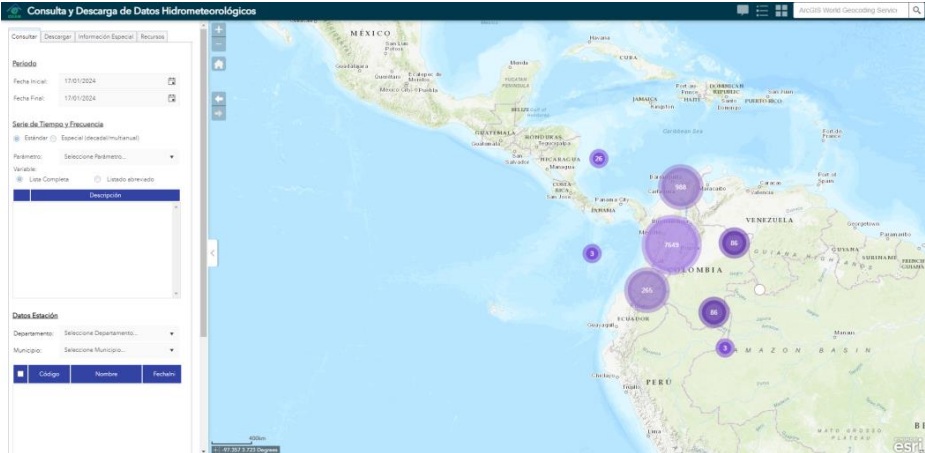Return map to the default home extent
925x453 pixels.
[218, 64]
